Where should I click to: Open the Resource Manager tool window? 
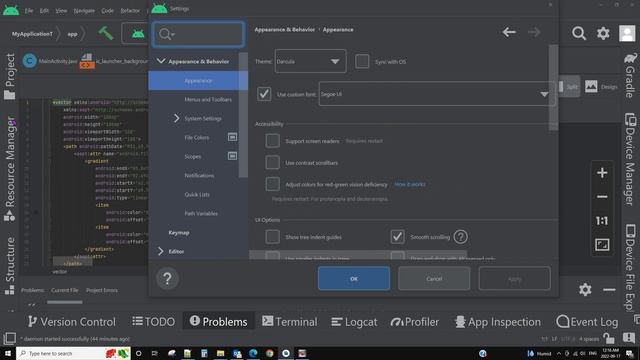pos(10,169)
